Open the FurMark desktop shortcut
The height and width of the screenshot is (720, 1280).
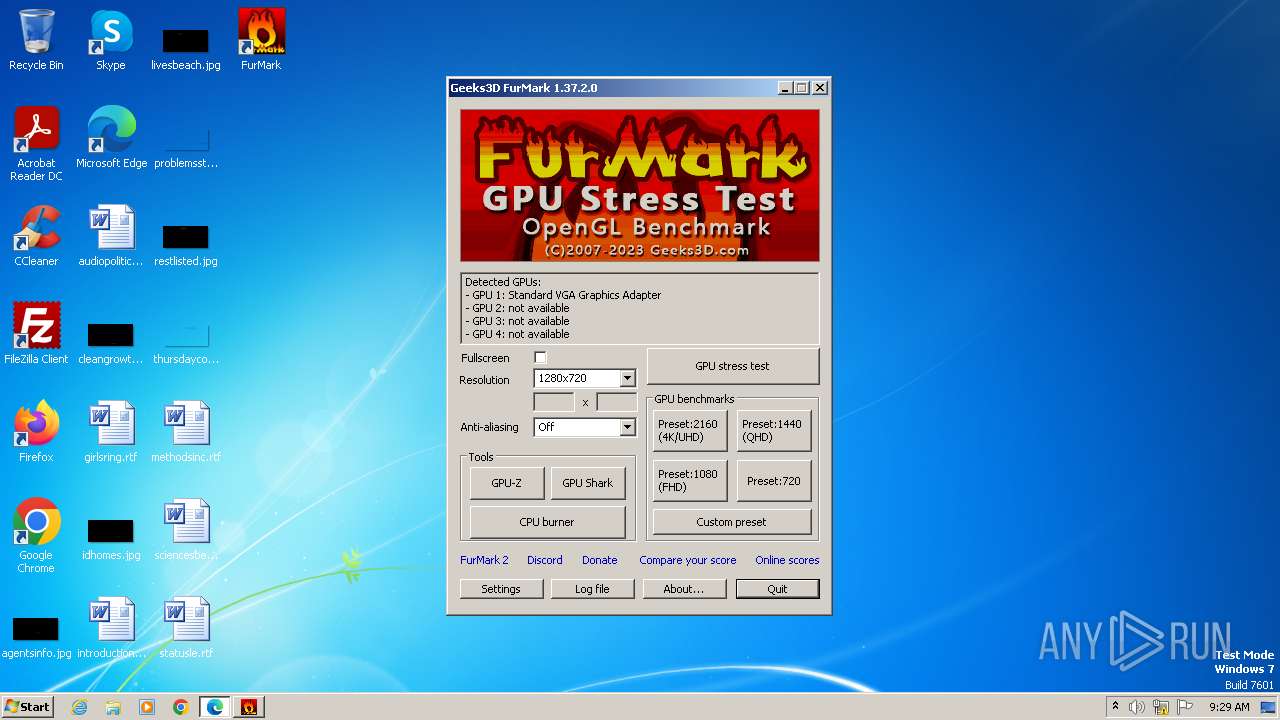[261, 40]
